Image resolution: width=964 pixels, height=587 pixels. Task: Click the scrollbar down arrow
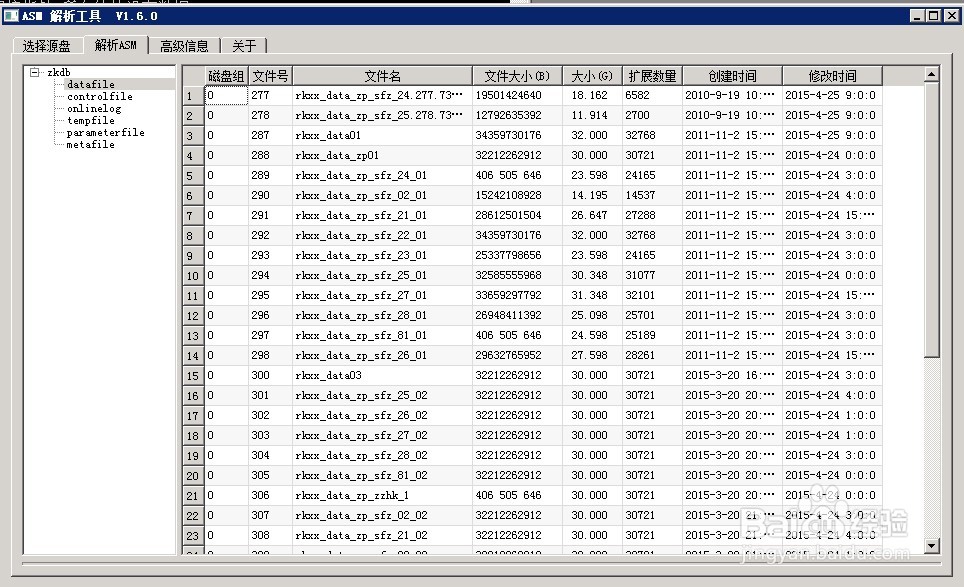point(931,545)
